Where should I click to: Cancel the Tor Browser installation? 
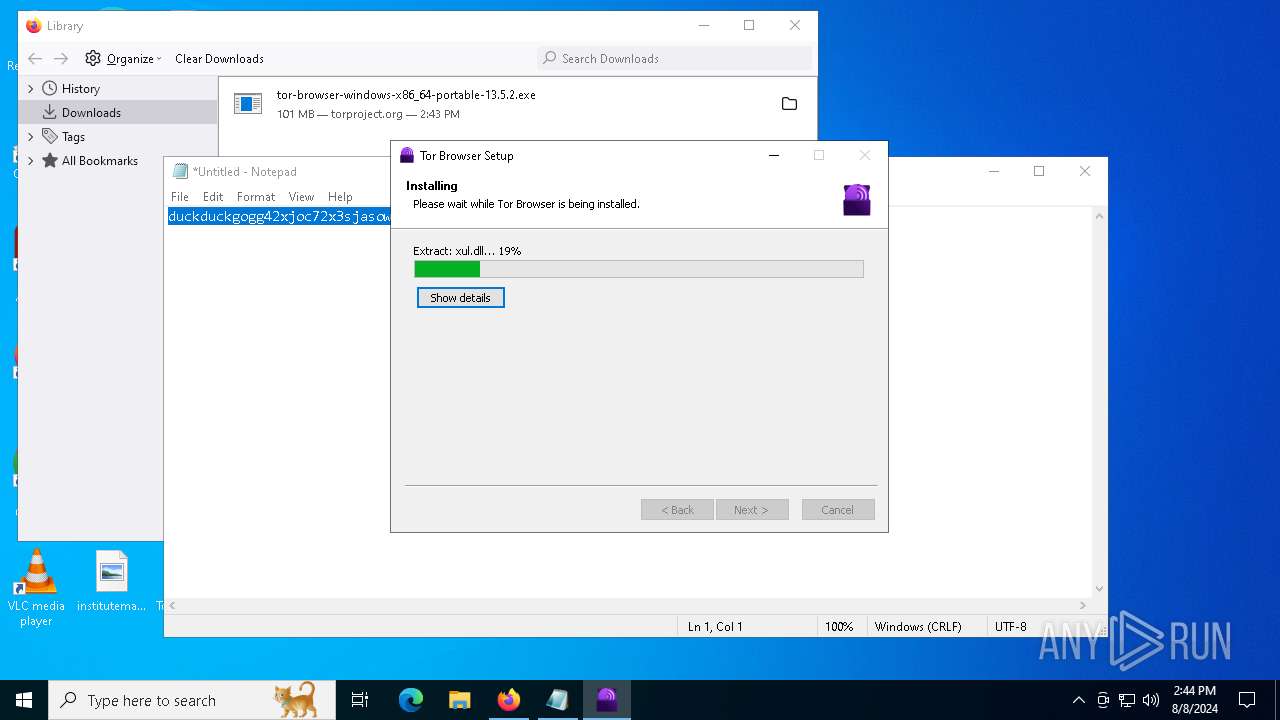(838, 510)
